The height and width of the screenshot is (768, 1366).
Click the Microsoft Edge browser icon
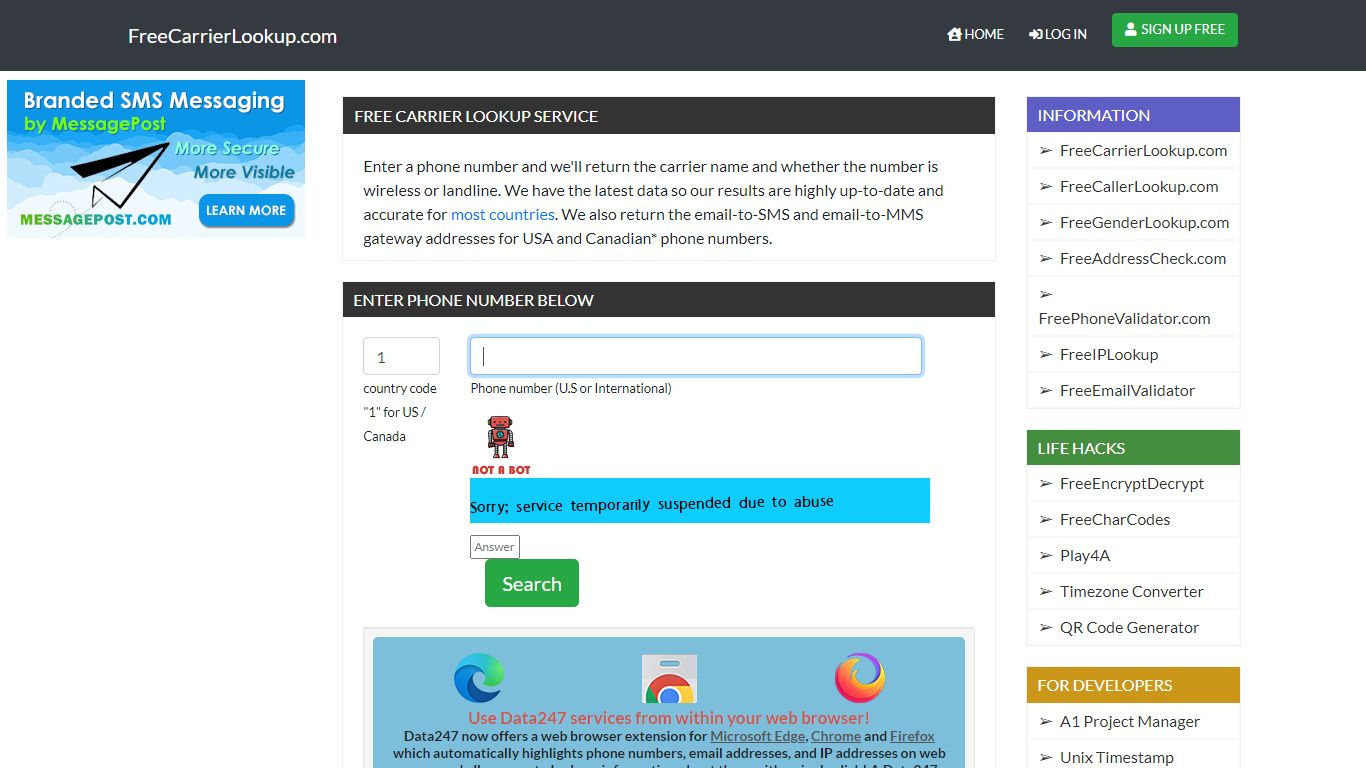point(479,678)
